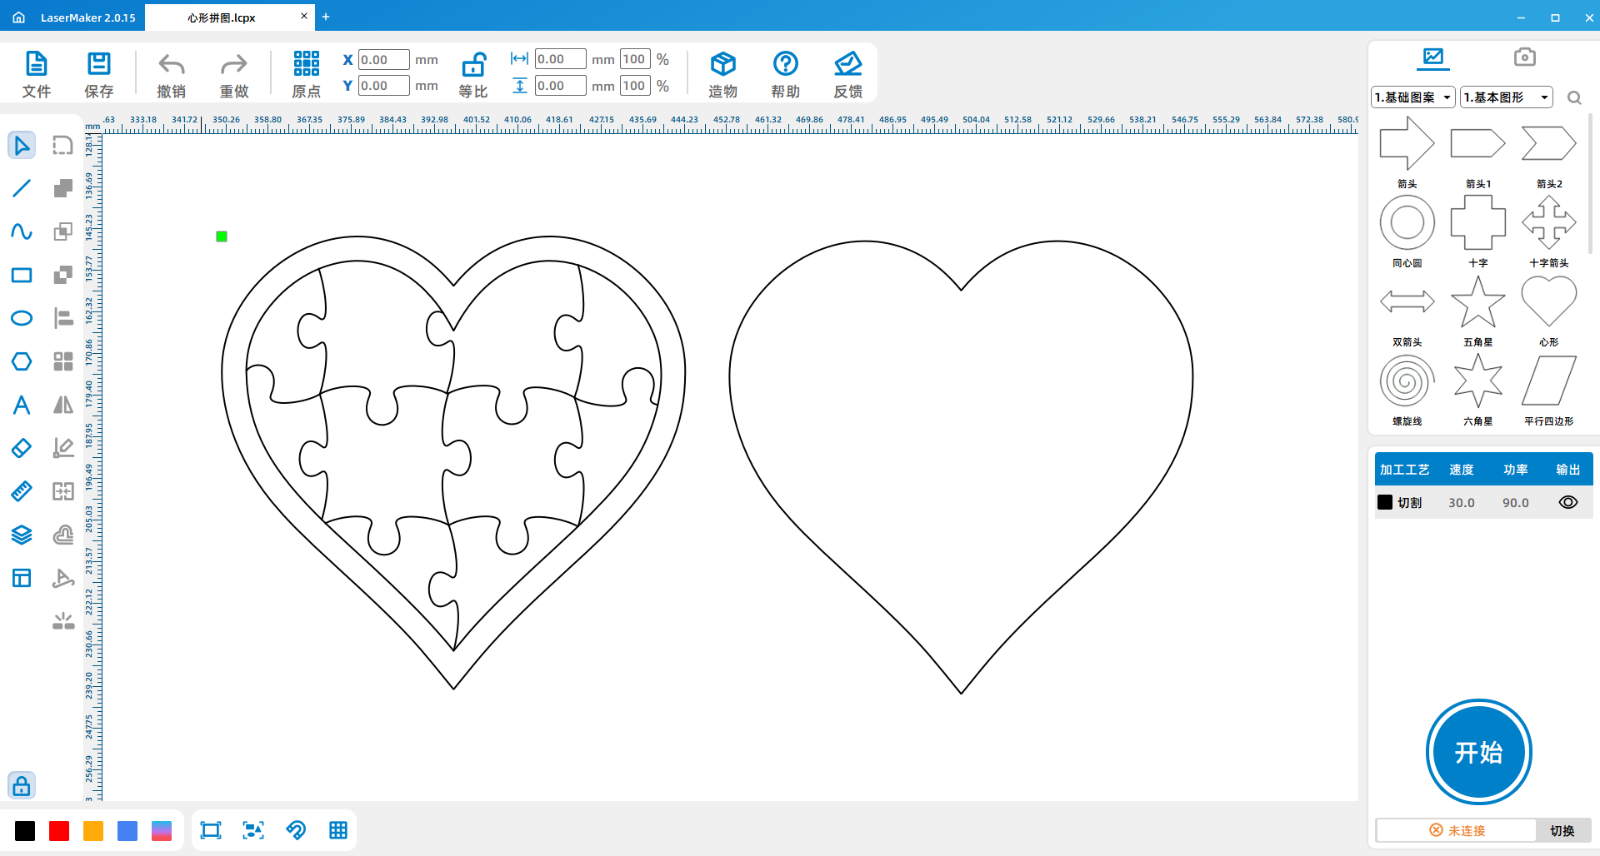1600x856 pixels.
Task: Open the 1.基本图形 shape dropdown
Action: (x=1506, y=97)
